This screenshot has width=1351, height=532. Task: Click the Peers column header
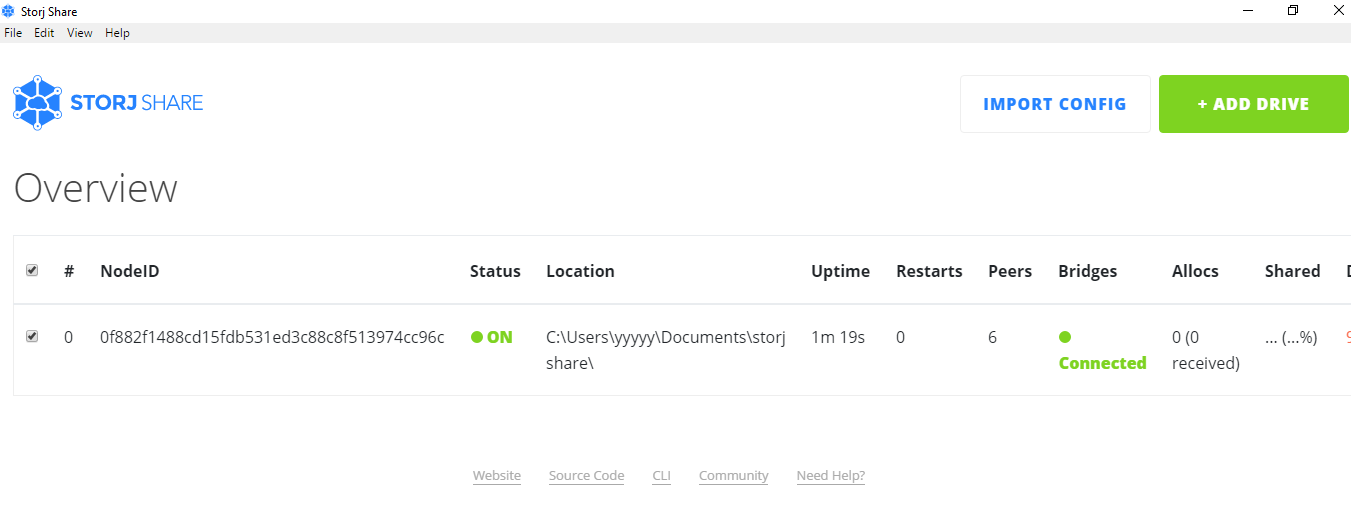(1010, 271)
